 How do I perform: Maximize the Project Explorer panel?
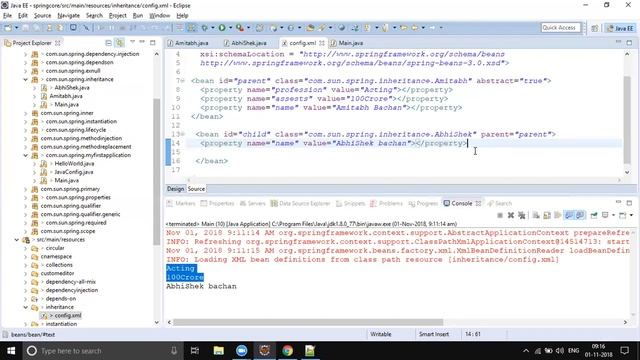coord(153,42)
